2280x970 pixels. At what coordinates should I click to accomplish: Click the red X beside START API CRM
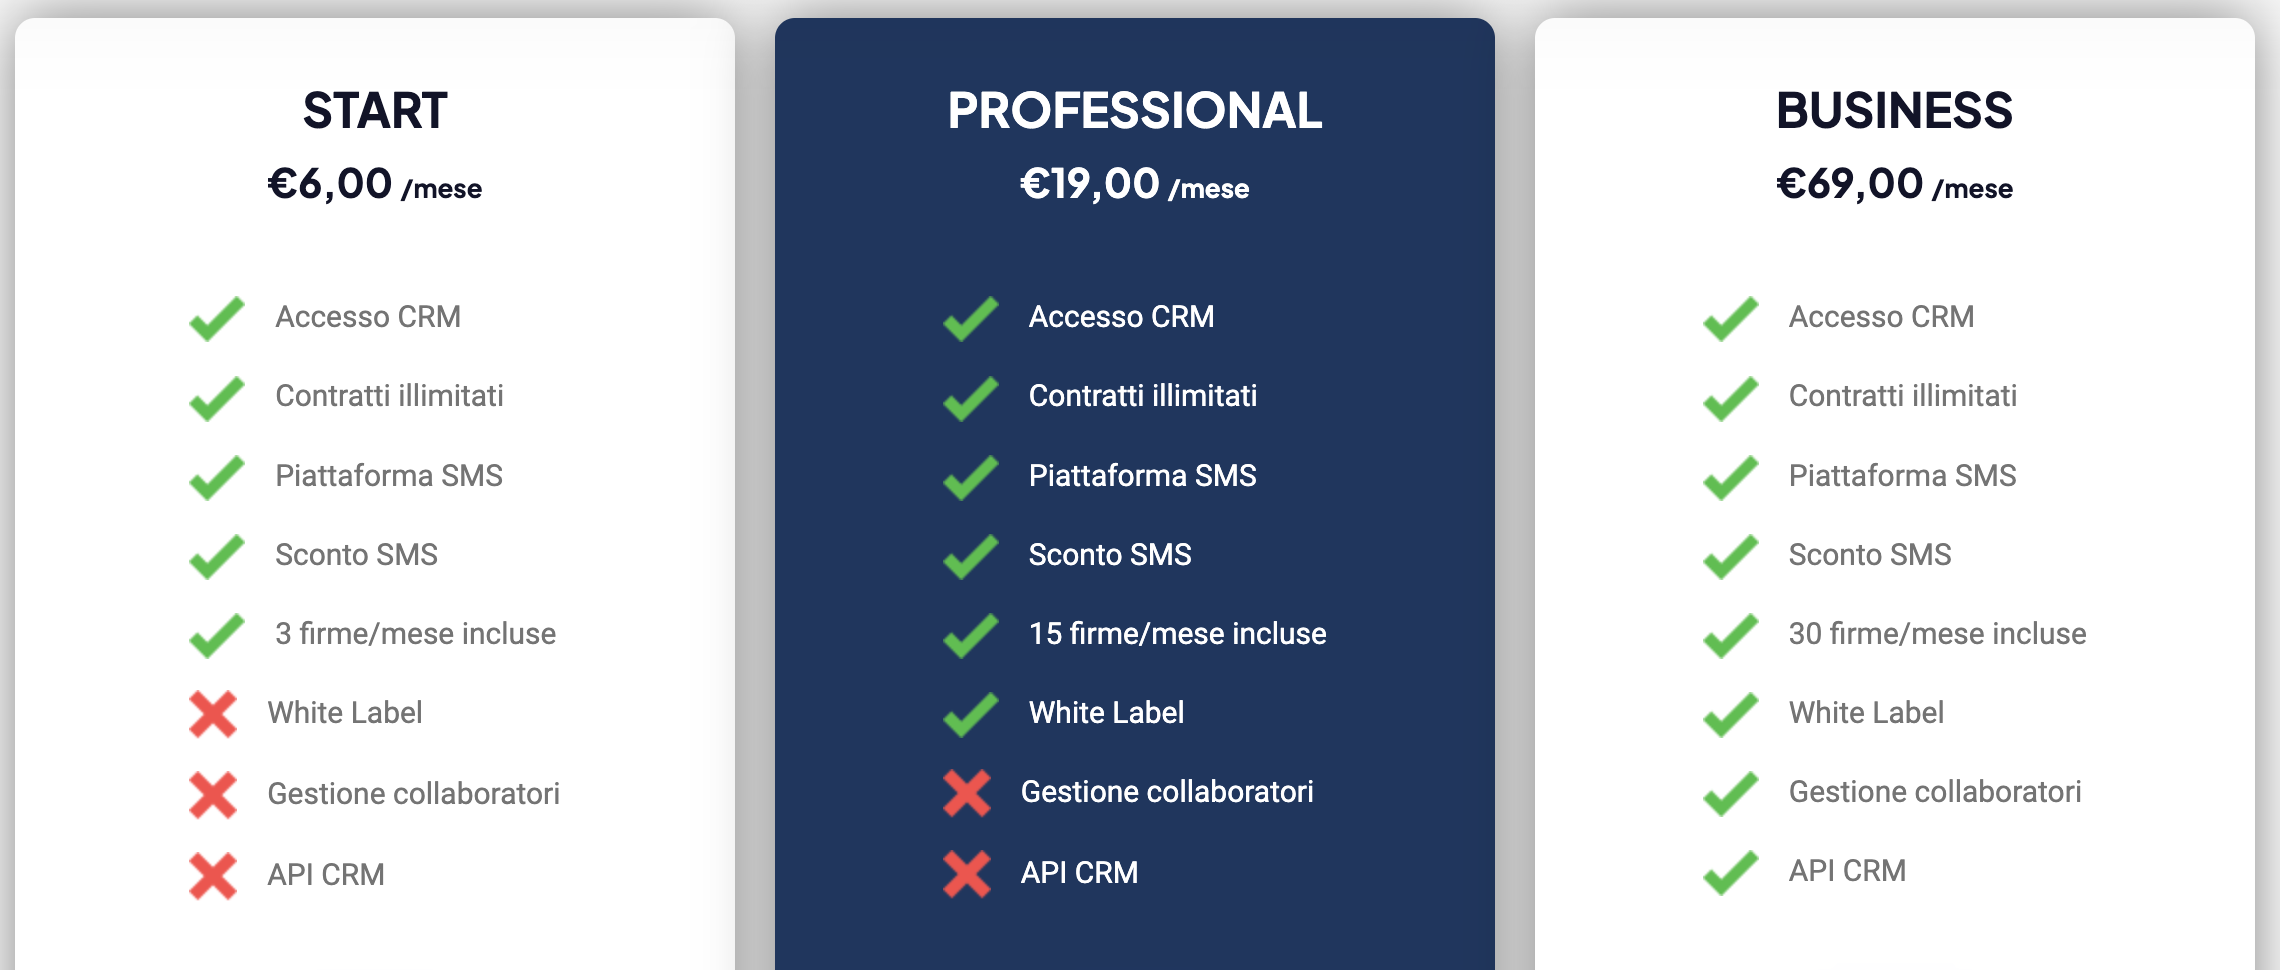point(213,875)
